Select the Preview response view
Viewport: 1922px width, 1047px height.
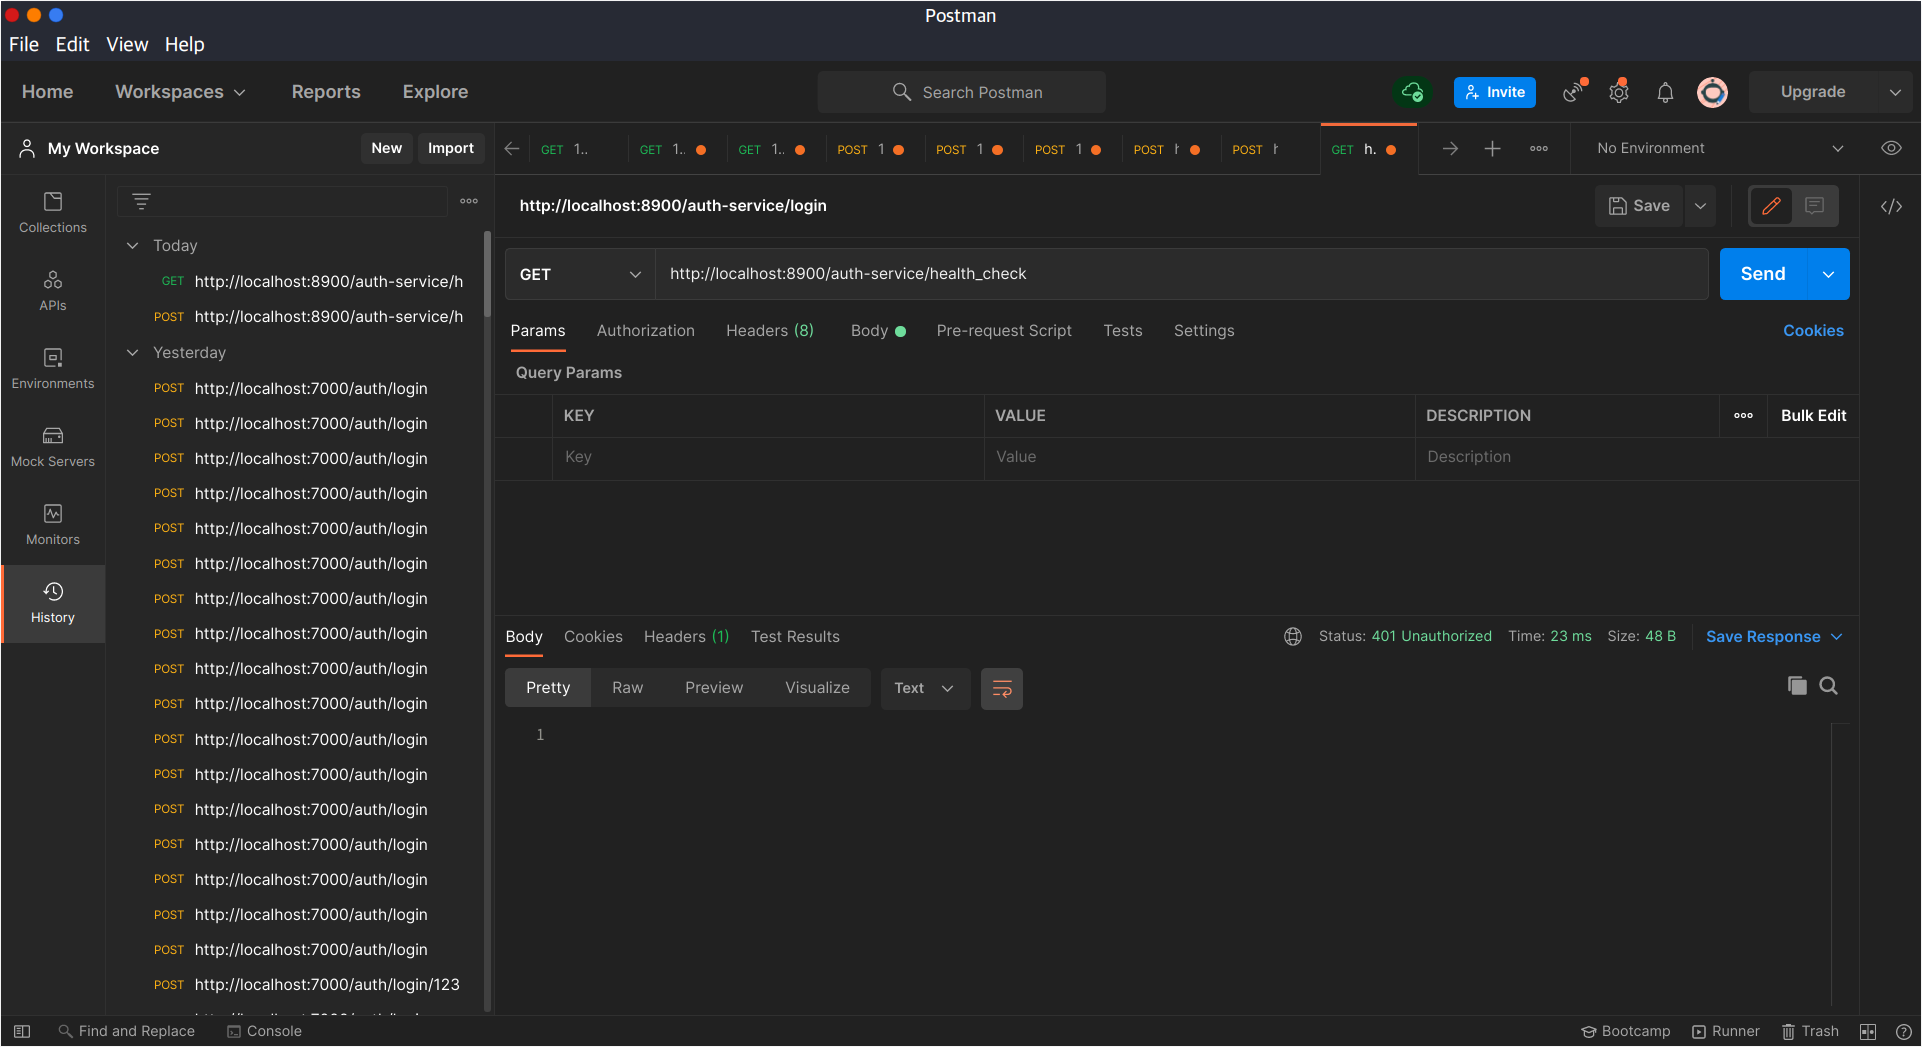(714, 688)
